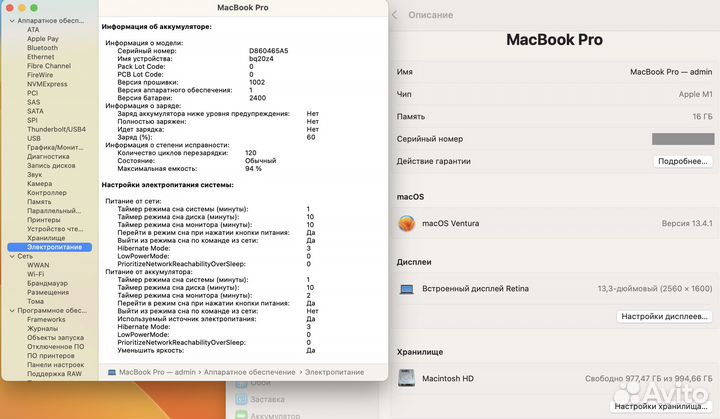
Task: Select Frameworks in the software tree
Action: point(46,320)
